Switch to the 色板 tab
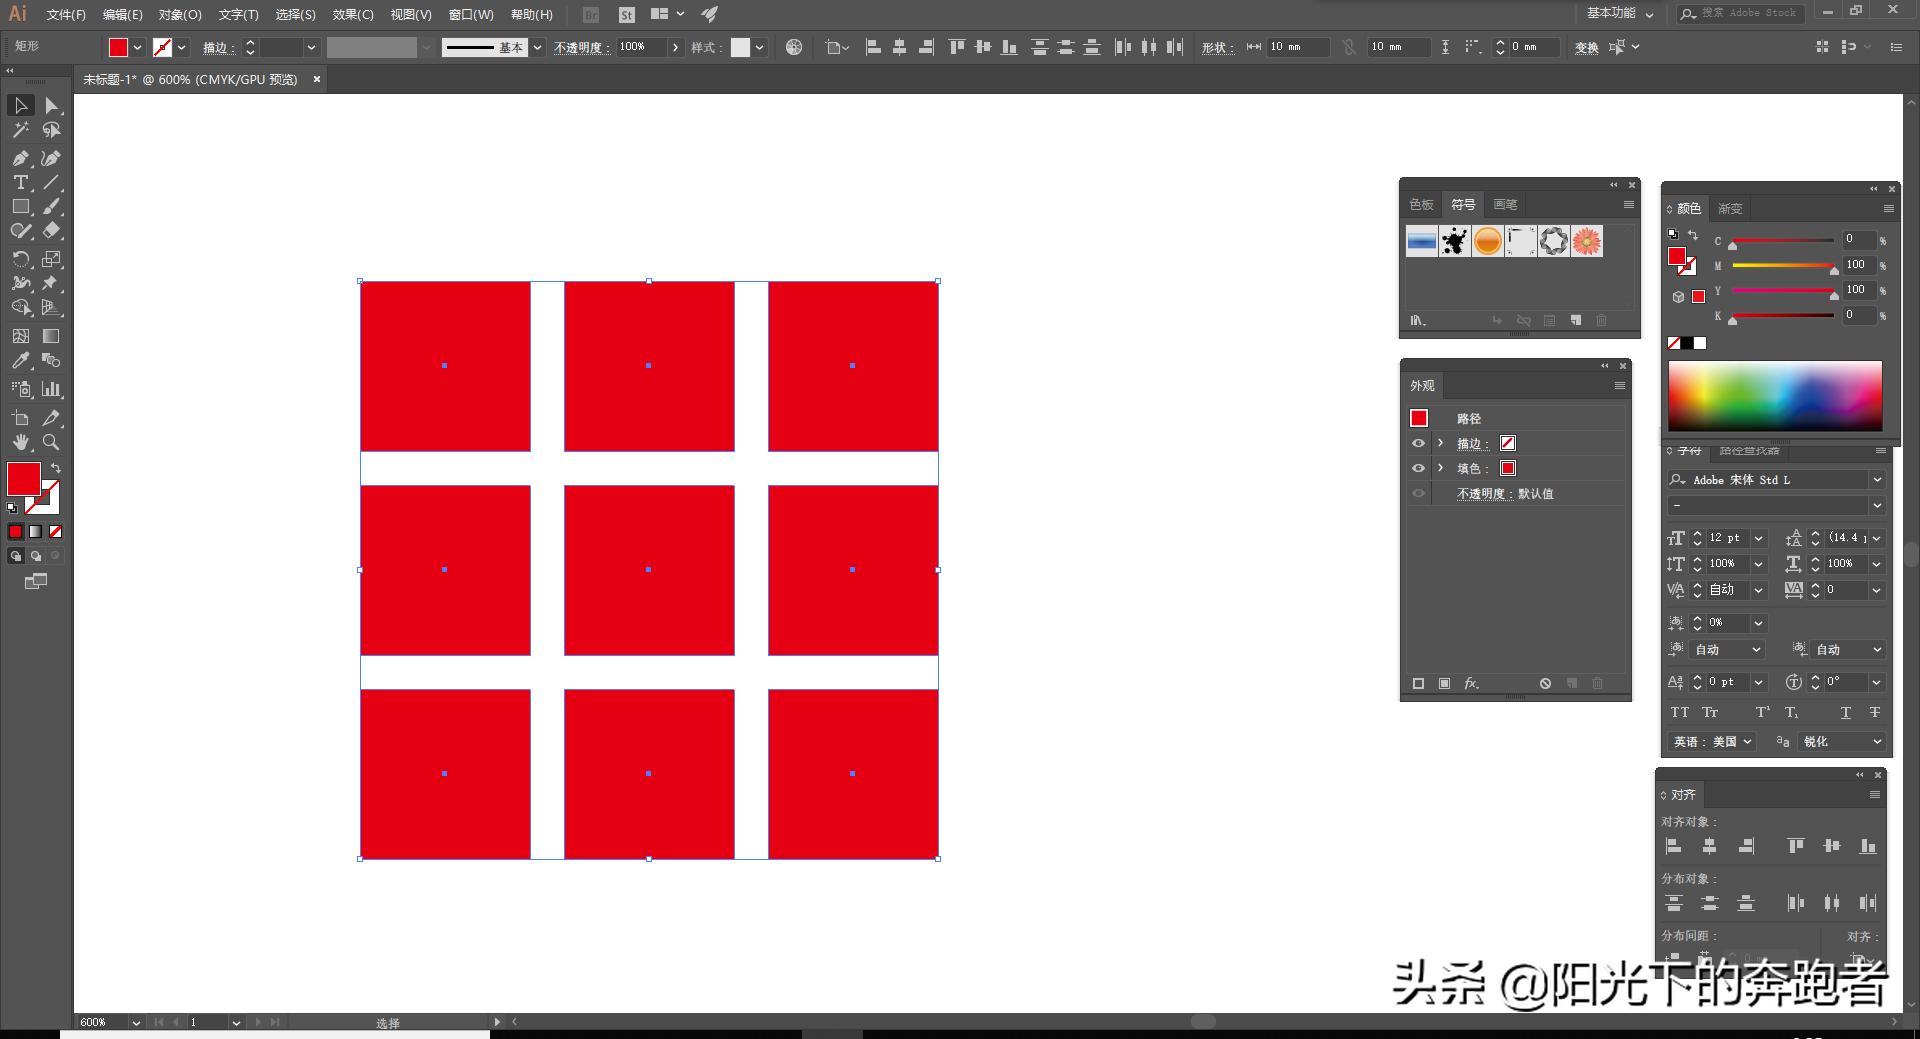Image resolution: width=1920 pixels, height=1039 pixels. point(1421,204)
